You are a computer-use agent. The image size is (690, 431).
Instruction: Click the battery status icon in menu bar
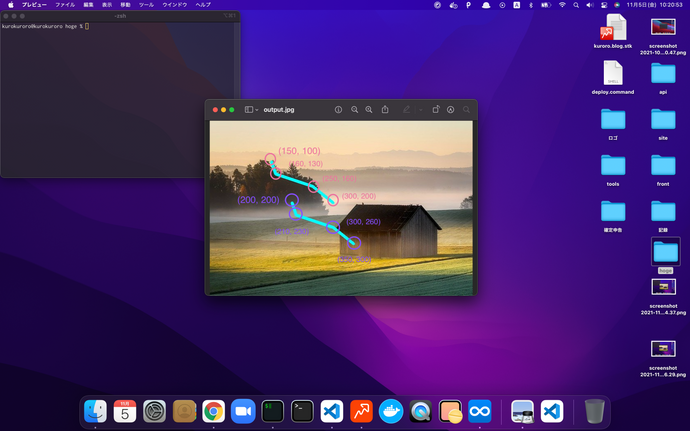[546, 5]
